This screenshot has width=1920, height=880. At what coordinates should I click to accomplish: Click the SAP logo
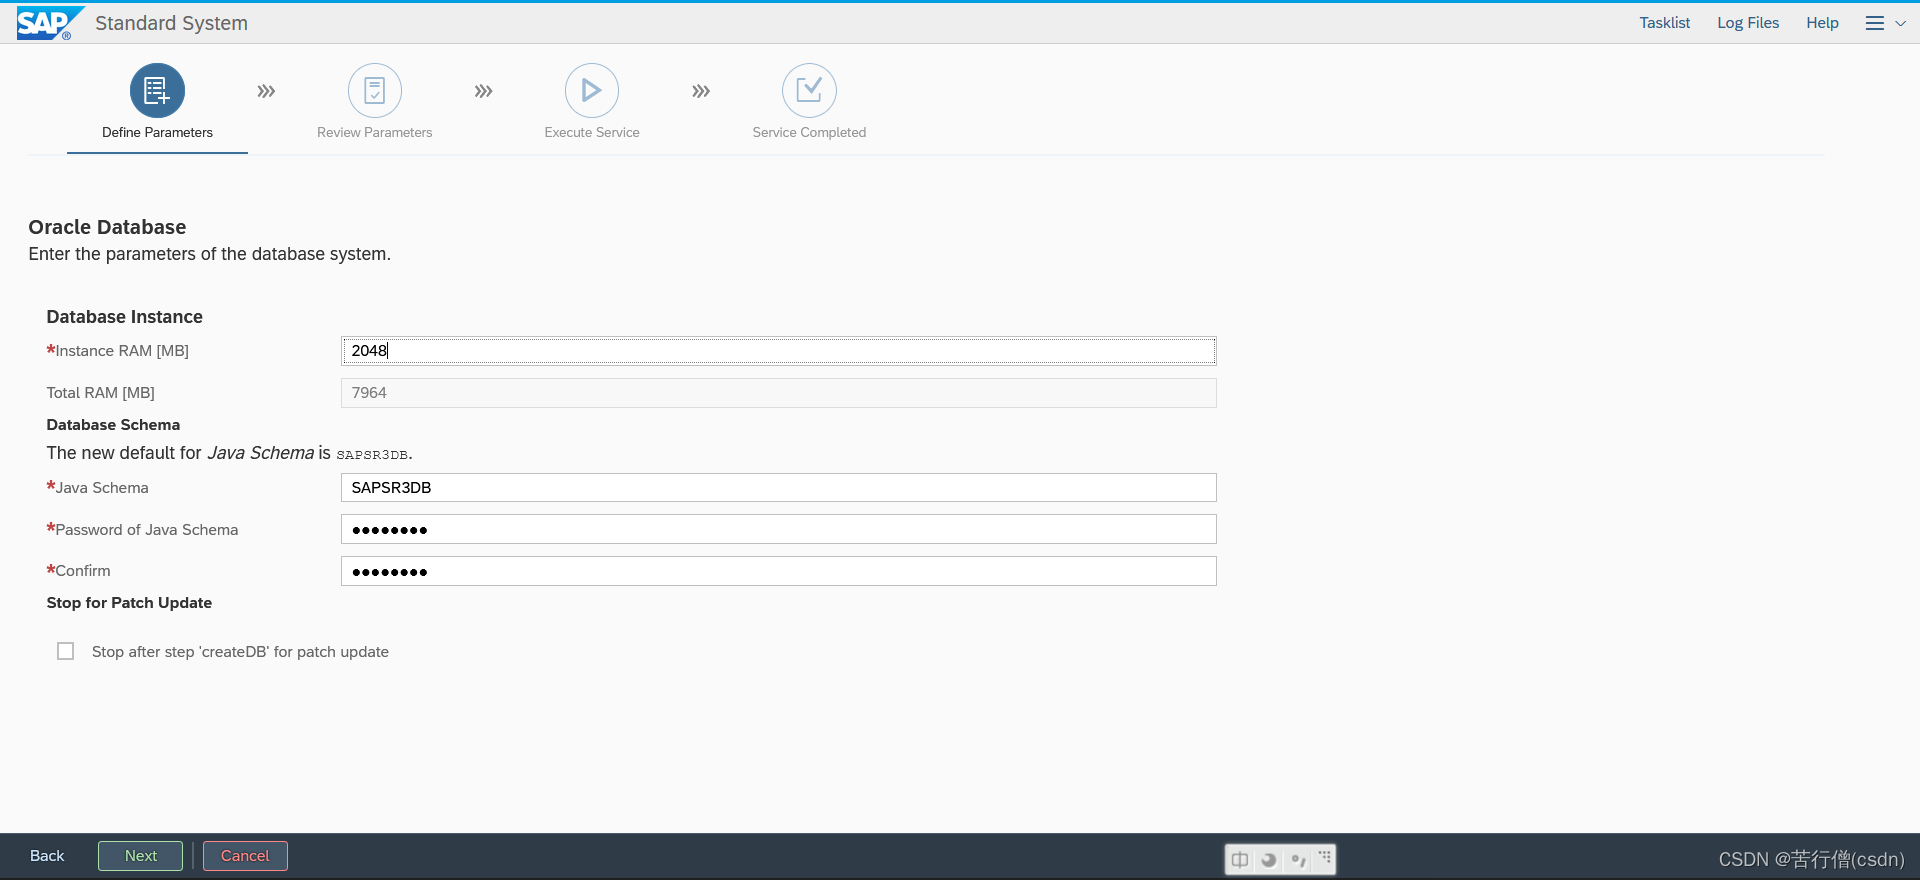[x=50, y=22]
